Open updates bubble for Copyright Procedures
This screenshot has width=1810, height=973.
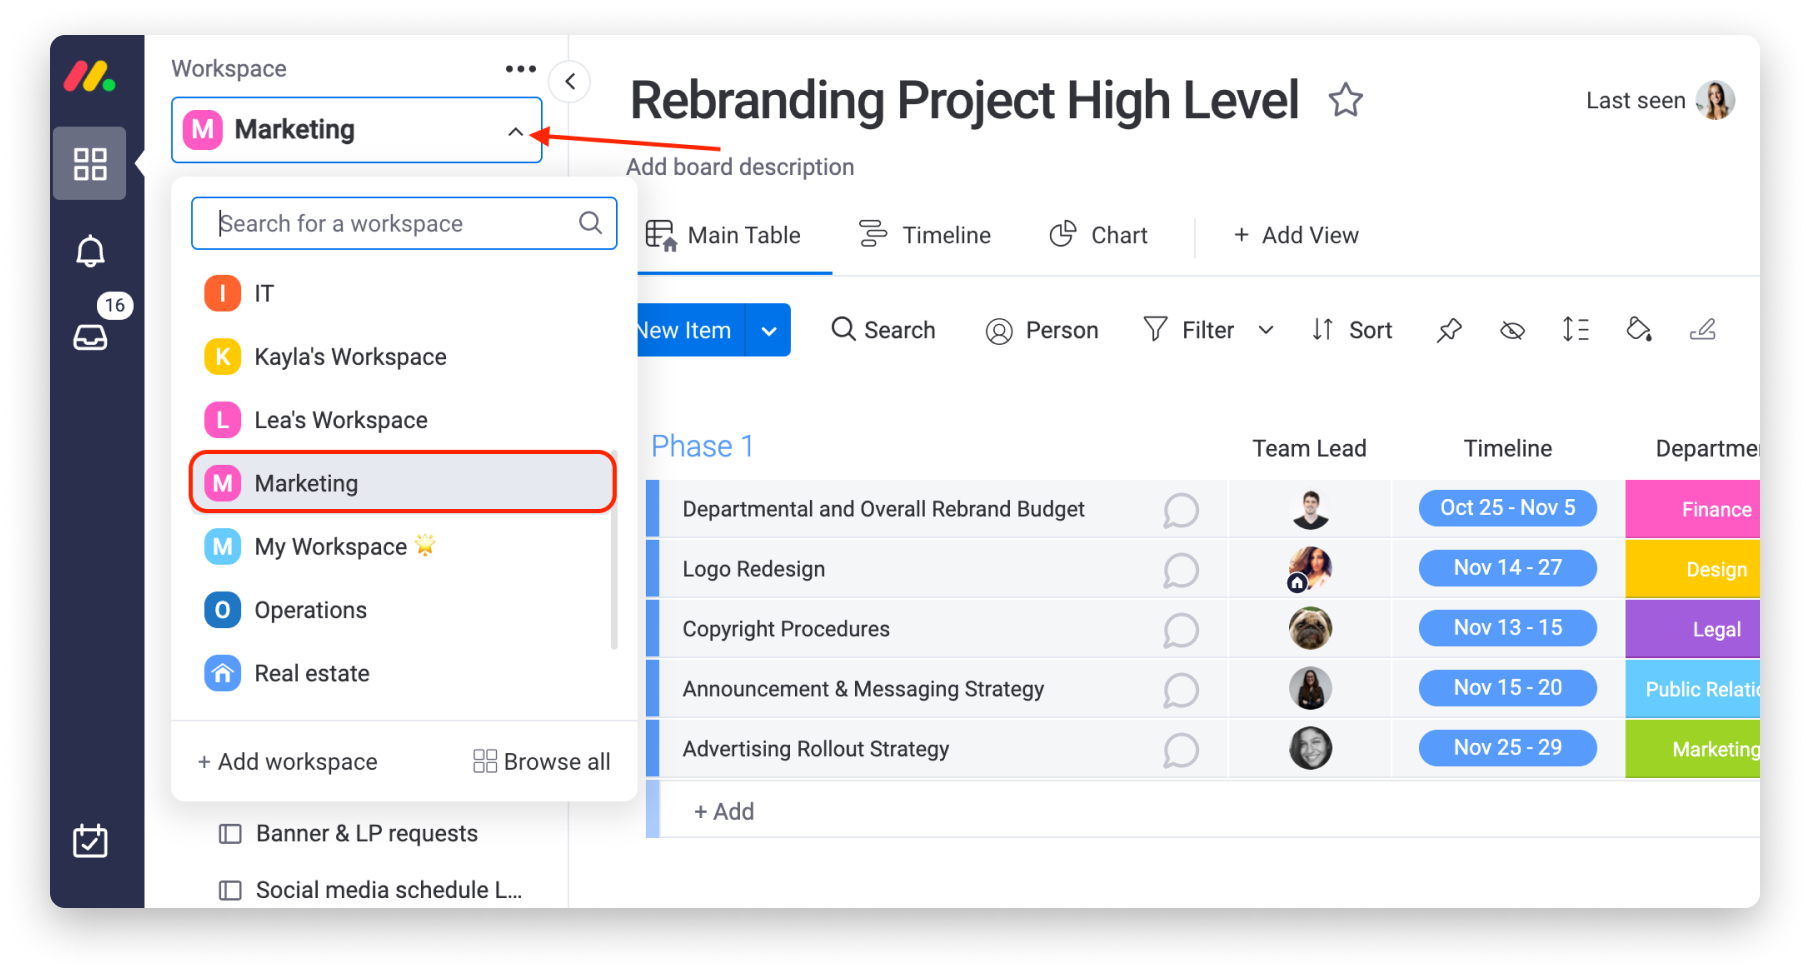1181,630
